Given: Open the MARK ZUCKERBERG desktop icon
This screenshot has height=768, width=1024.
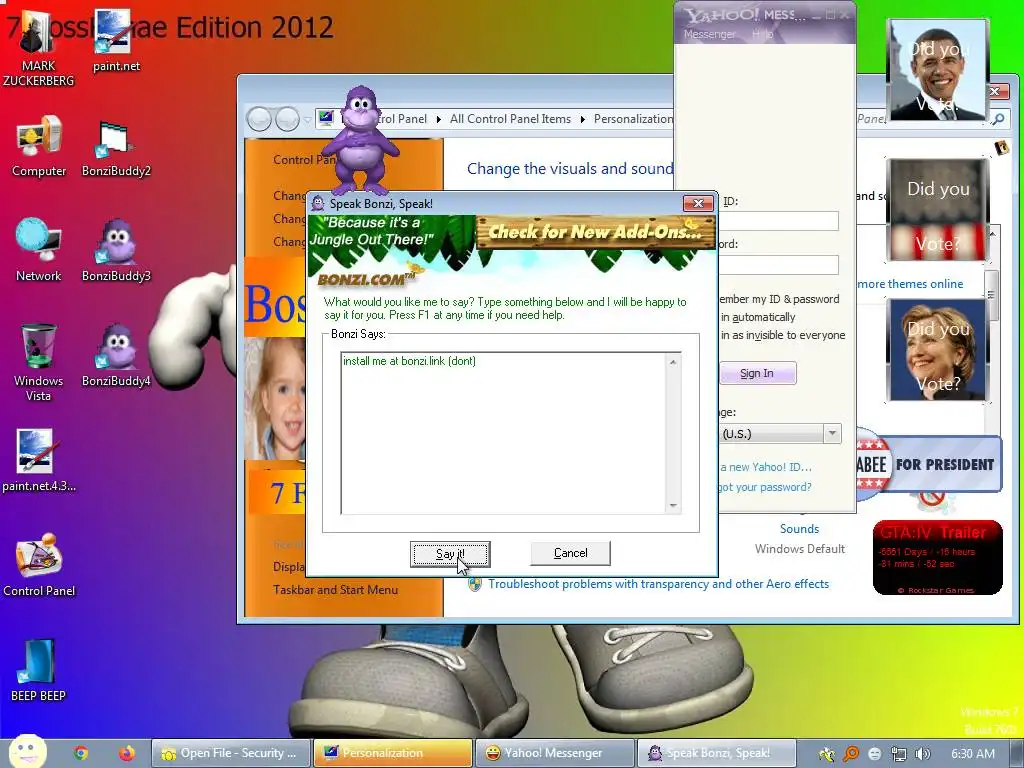Looking at the screenshot, I should pyautogui.click(x=38, y=49).
